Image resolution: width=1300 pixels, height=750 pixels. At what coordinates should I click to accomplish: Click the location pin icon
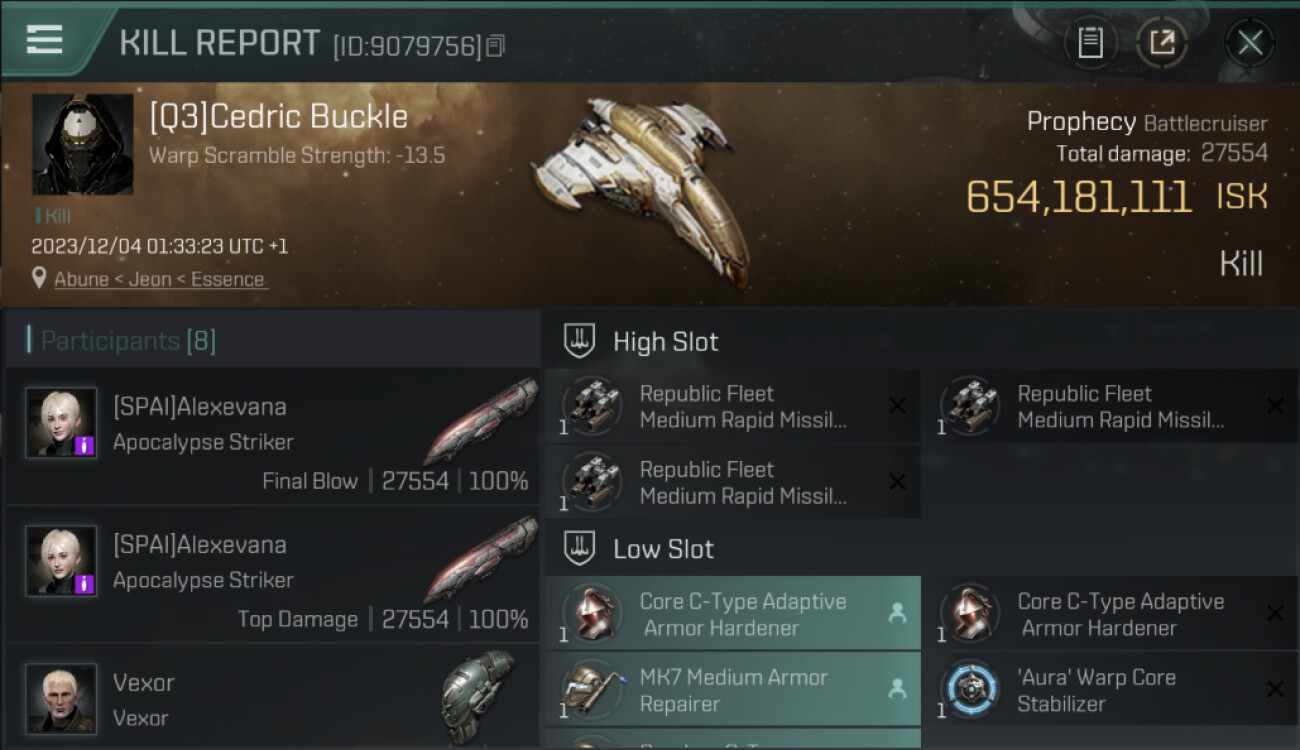[x=39, y=278]
